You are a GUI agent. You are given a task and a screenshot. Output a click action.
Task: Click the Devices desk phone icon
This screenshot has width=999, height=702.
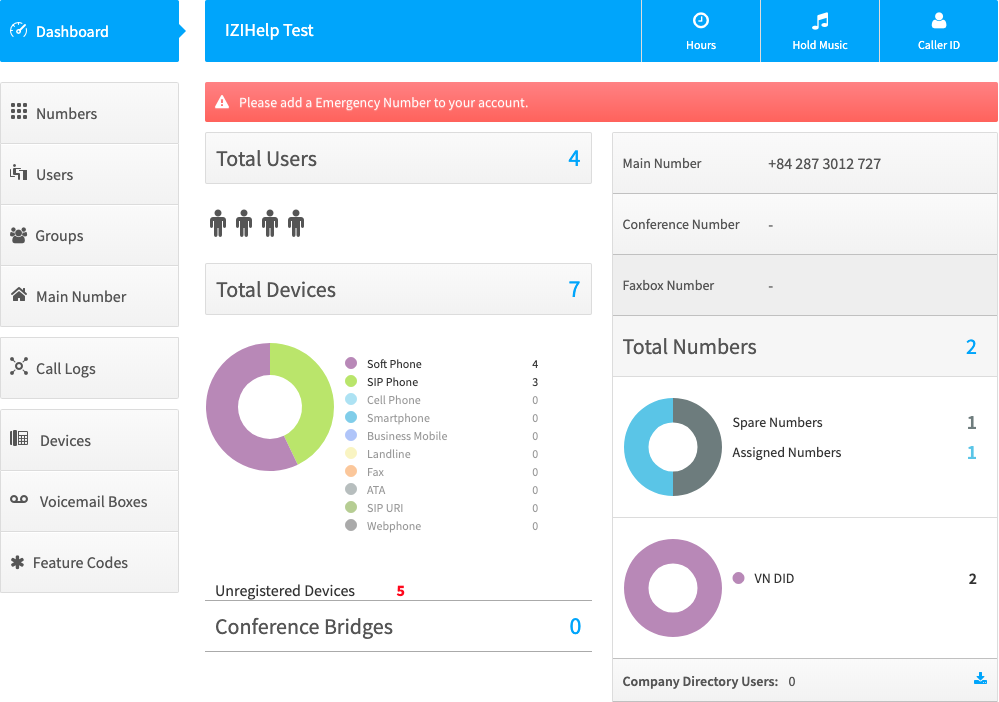coord(19,438)
